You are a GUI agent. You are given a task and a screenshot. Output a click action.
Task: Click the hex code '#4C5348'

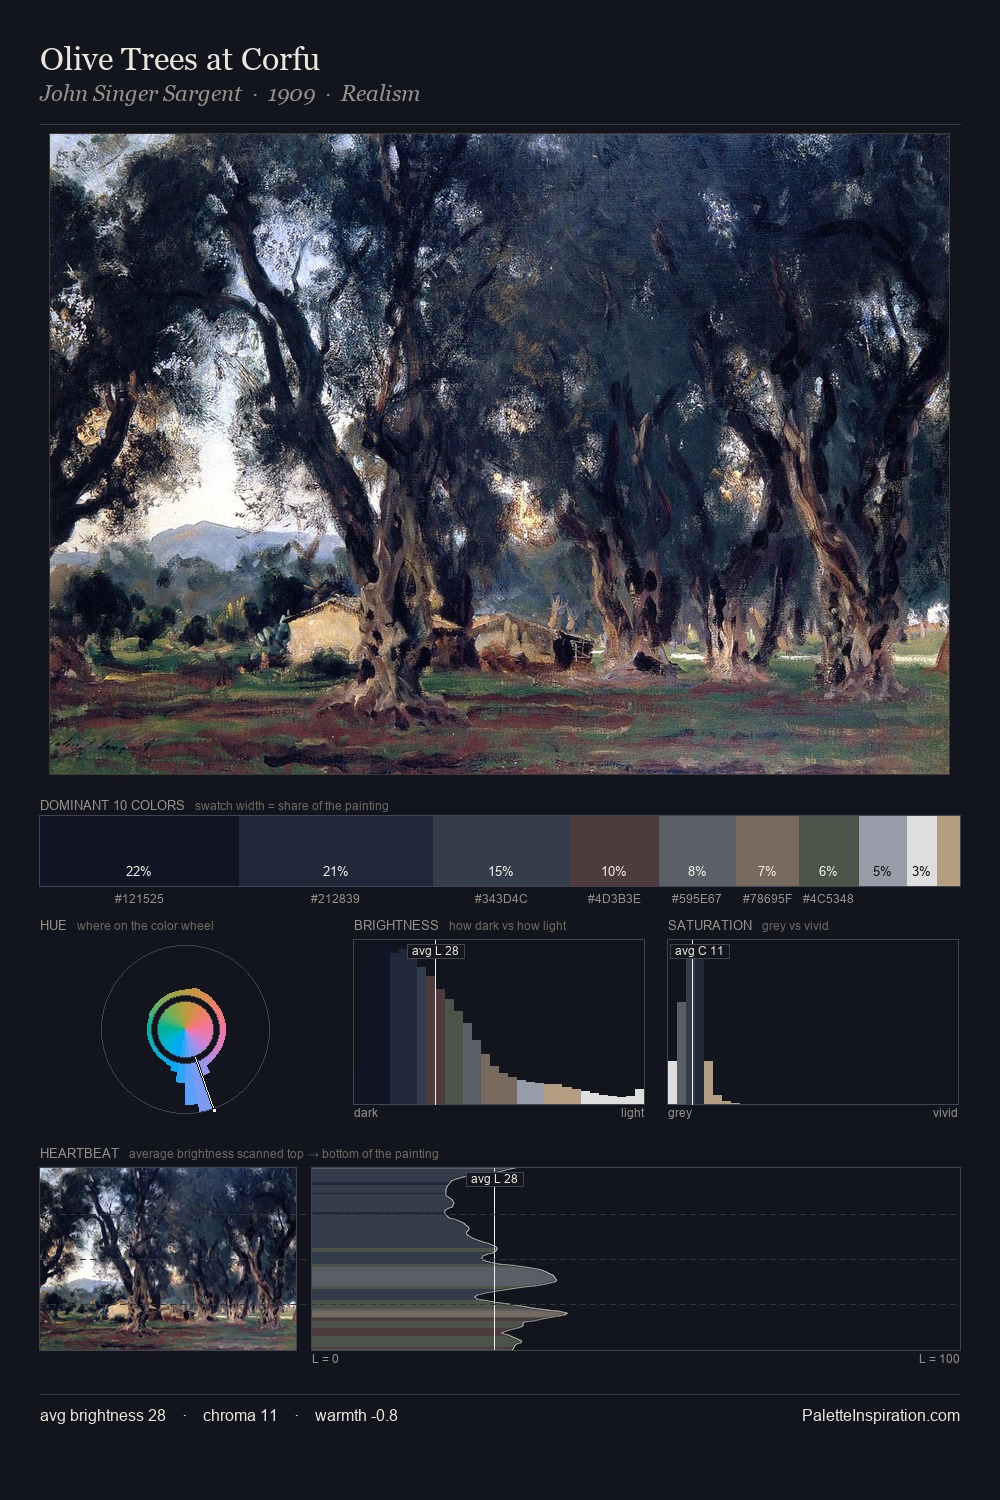coord(828,899)
